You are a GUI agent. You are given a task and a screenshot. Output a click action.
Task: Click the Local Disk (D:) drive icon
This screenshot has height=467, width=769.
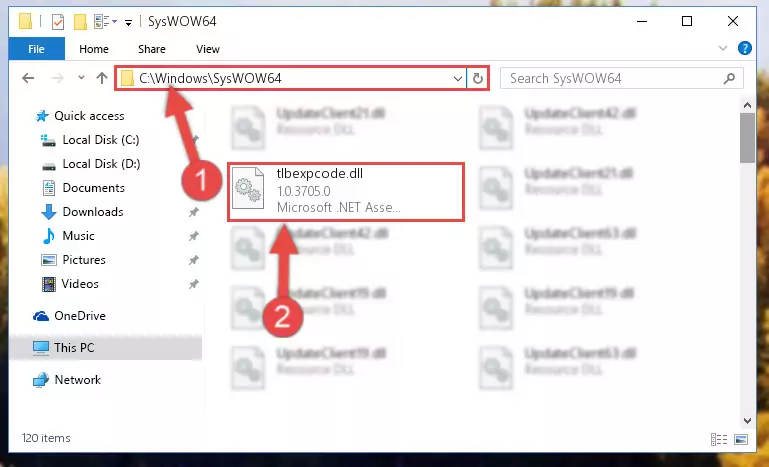tap(49, 166)
